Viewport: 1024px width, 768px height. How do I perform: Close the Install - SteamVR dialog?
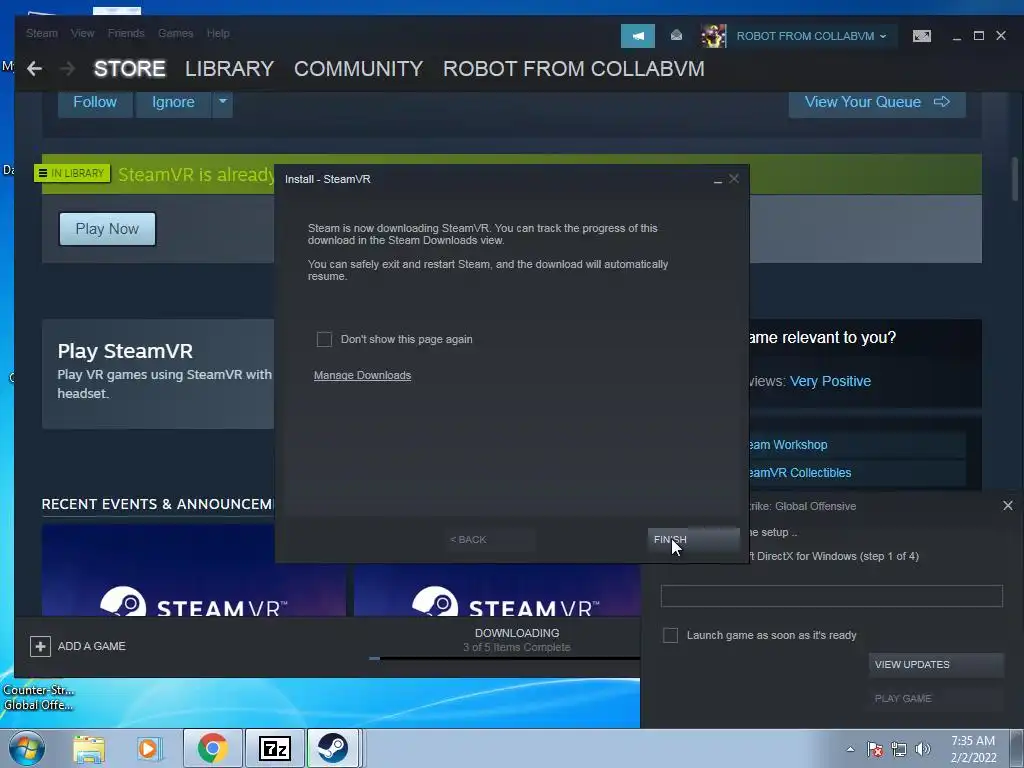(x=734, y=178)
